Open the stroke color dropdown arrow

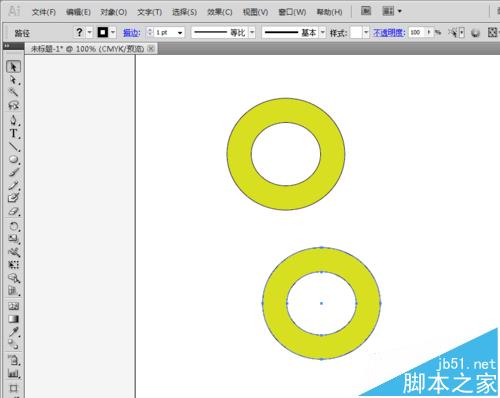(113, 33)
